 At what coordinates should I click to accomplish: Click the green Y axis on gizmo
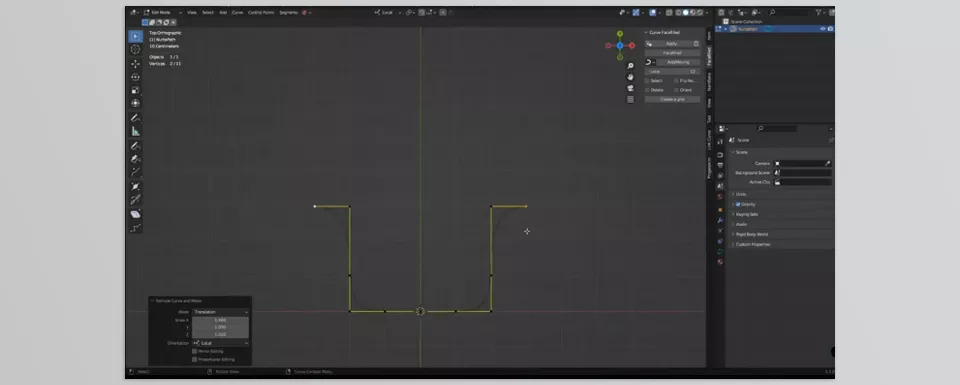620,34
